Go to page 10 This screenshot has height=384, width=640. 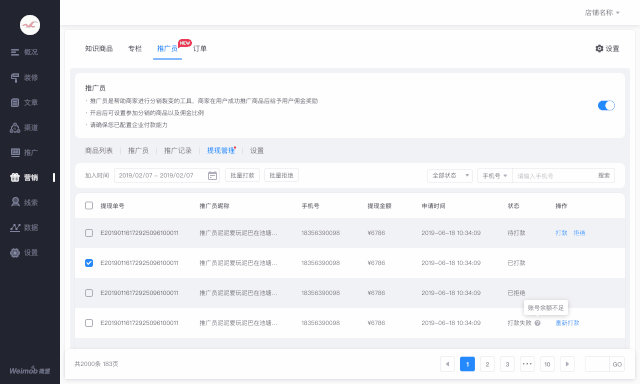pyautogui.click(x=547, y=364)
